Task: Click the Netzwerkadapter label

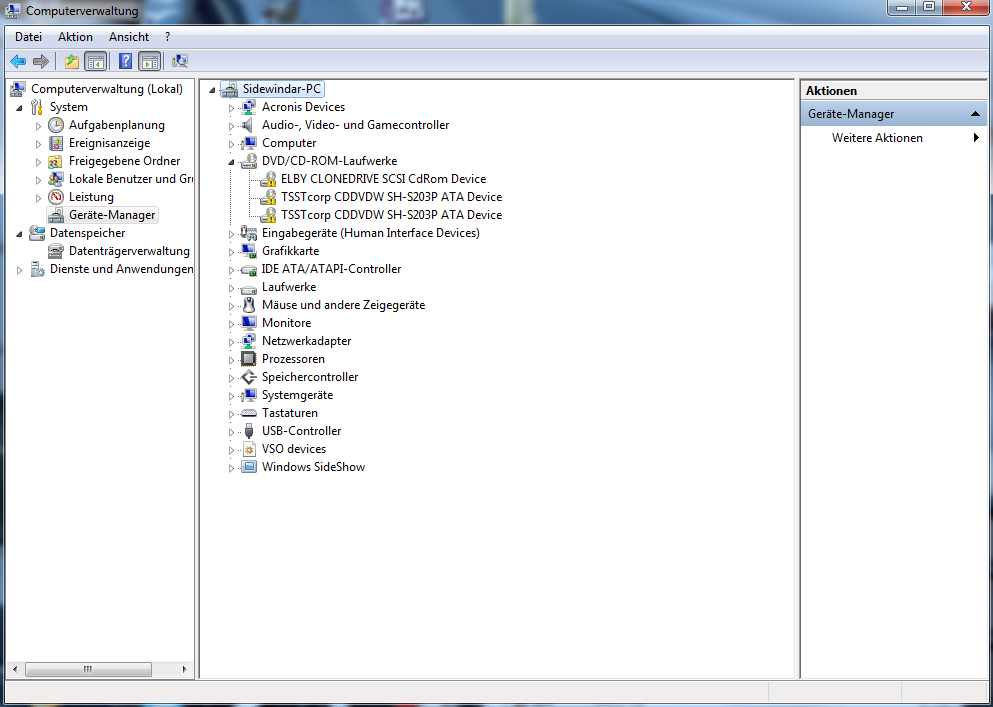Action: tap(307, 341)
